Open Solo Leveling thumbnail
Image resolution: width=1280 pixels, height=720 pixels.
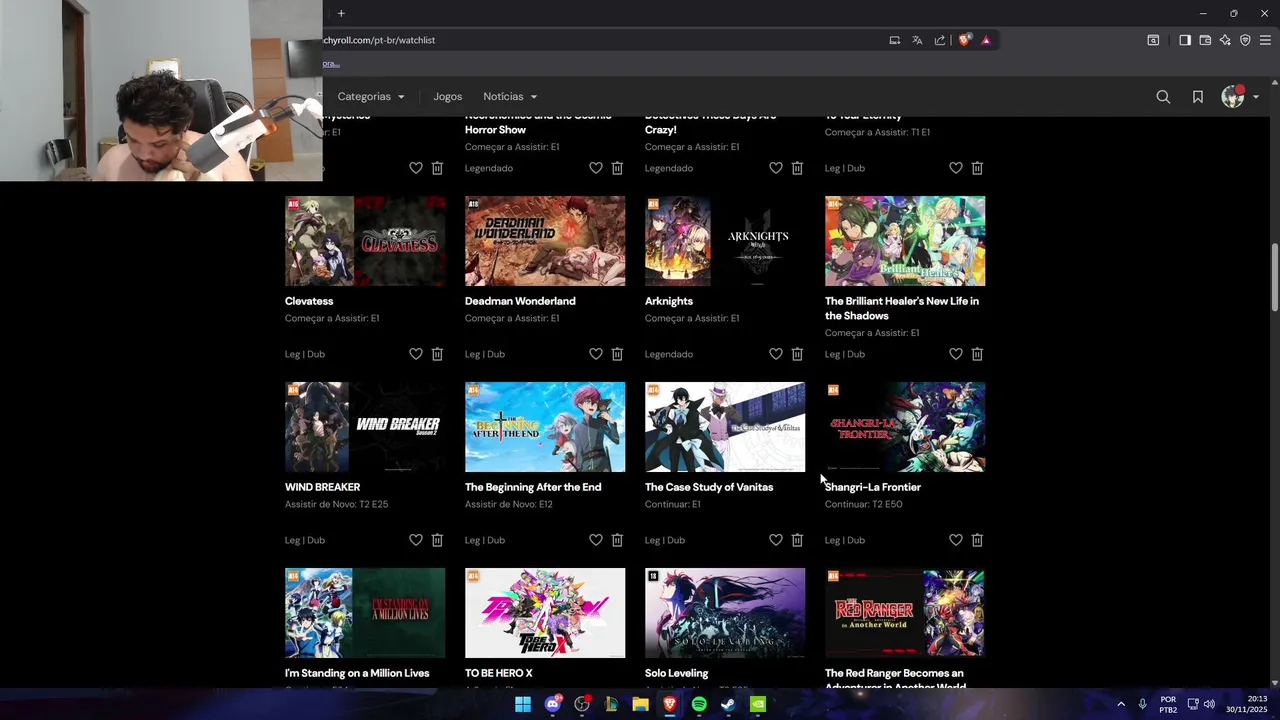725,613
